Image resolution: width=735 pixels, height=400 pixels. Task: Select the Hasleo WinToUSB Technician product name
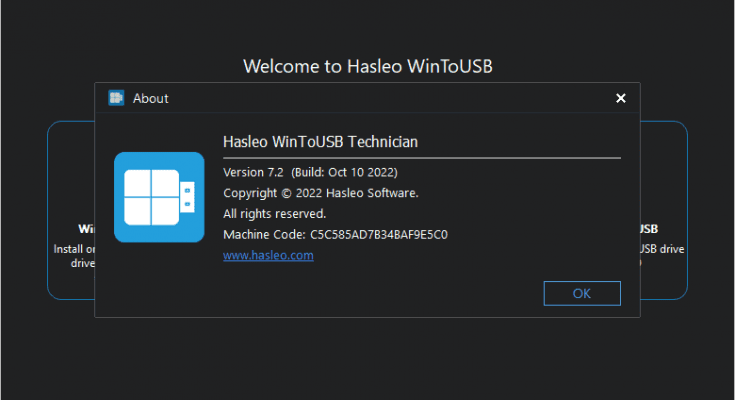pos(320,142)
